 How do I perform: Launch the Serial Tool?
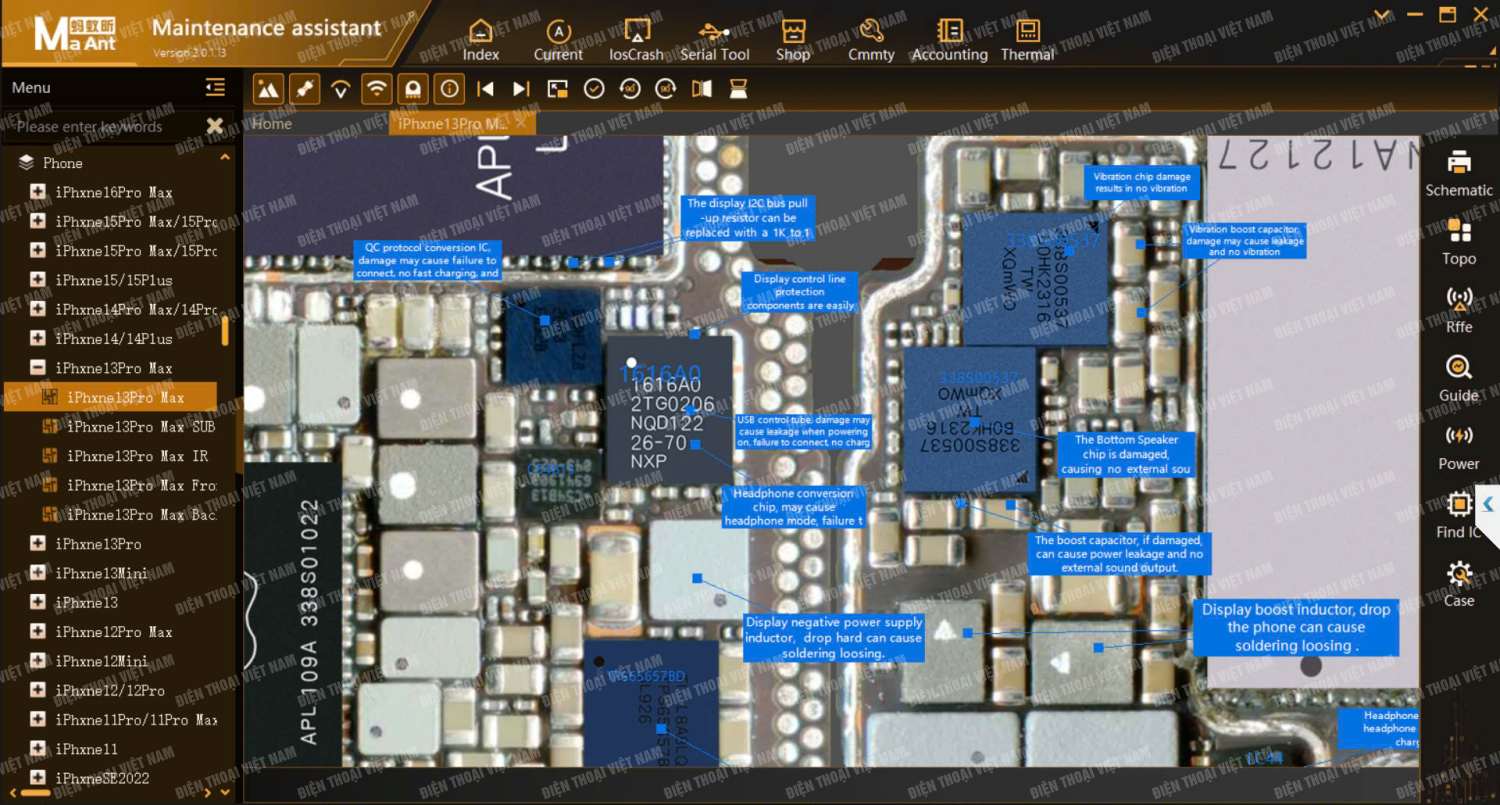click(714, 40)
